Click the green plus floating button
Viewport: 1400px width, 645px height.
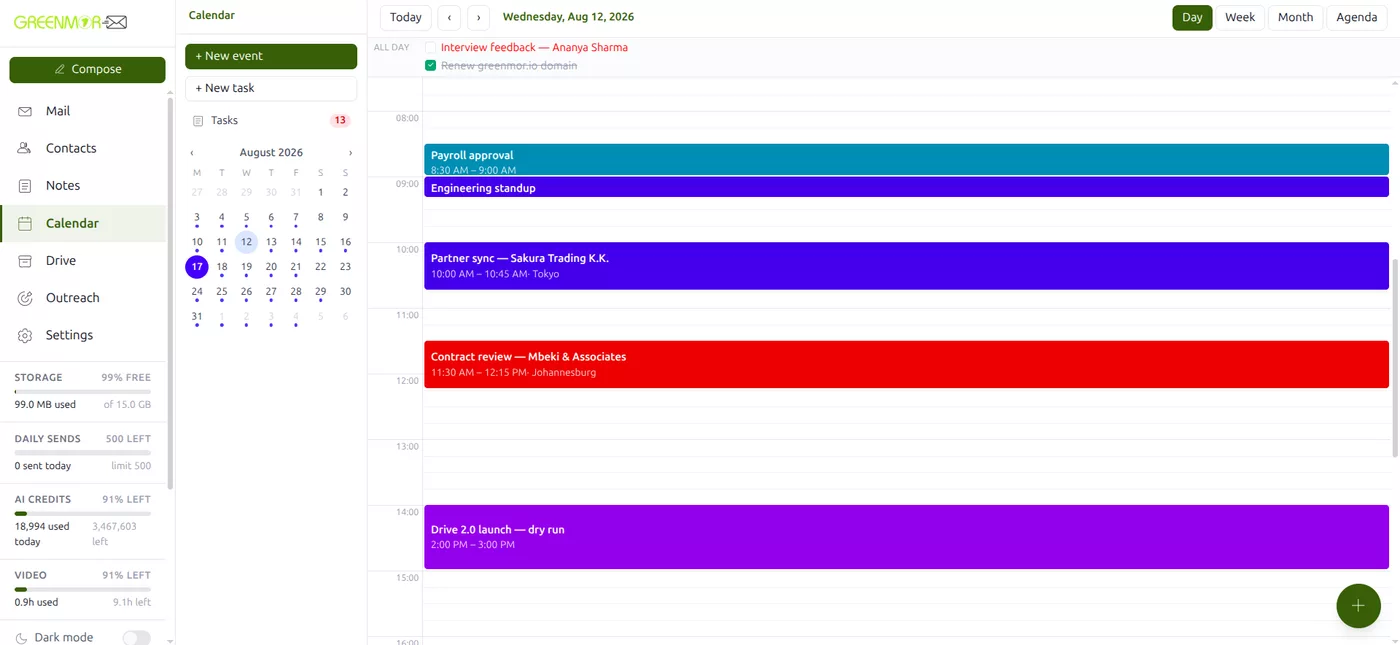pyautogui.click(x=1358, y=605)
